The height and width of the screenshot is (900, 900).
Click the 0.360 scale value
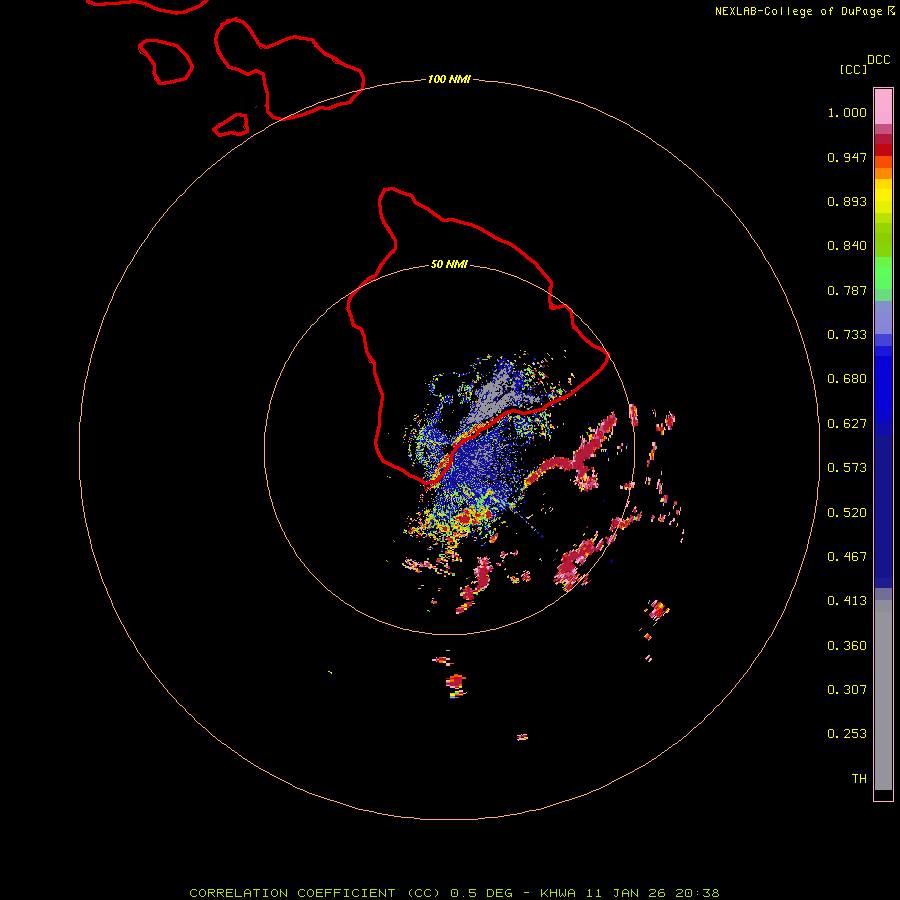coord(847,646)
